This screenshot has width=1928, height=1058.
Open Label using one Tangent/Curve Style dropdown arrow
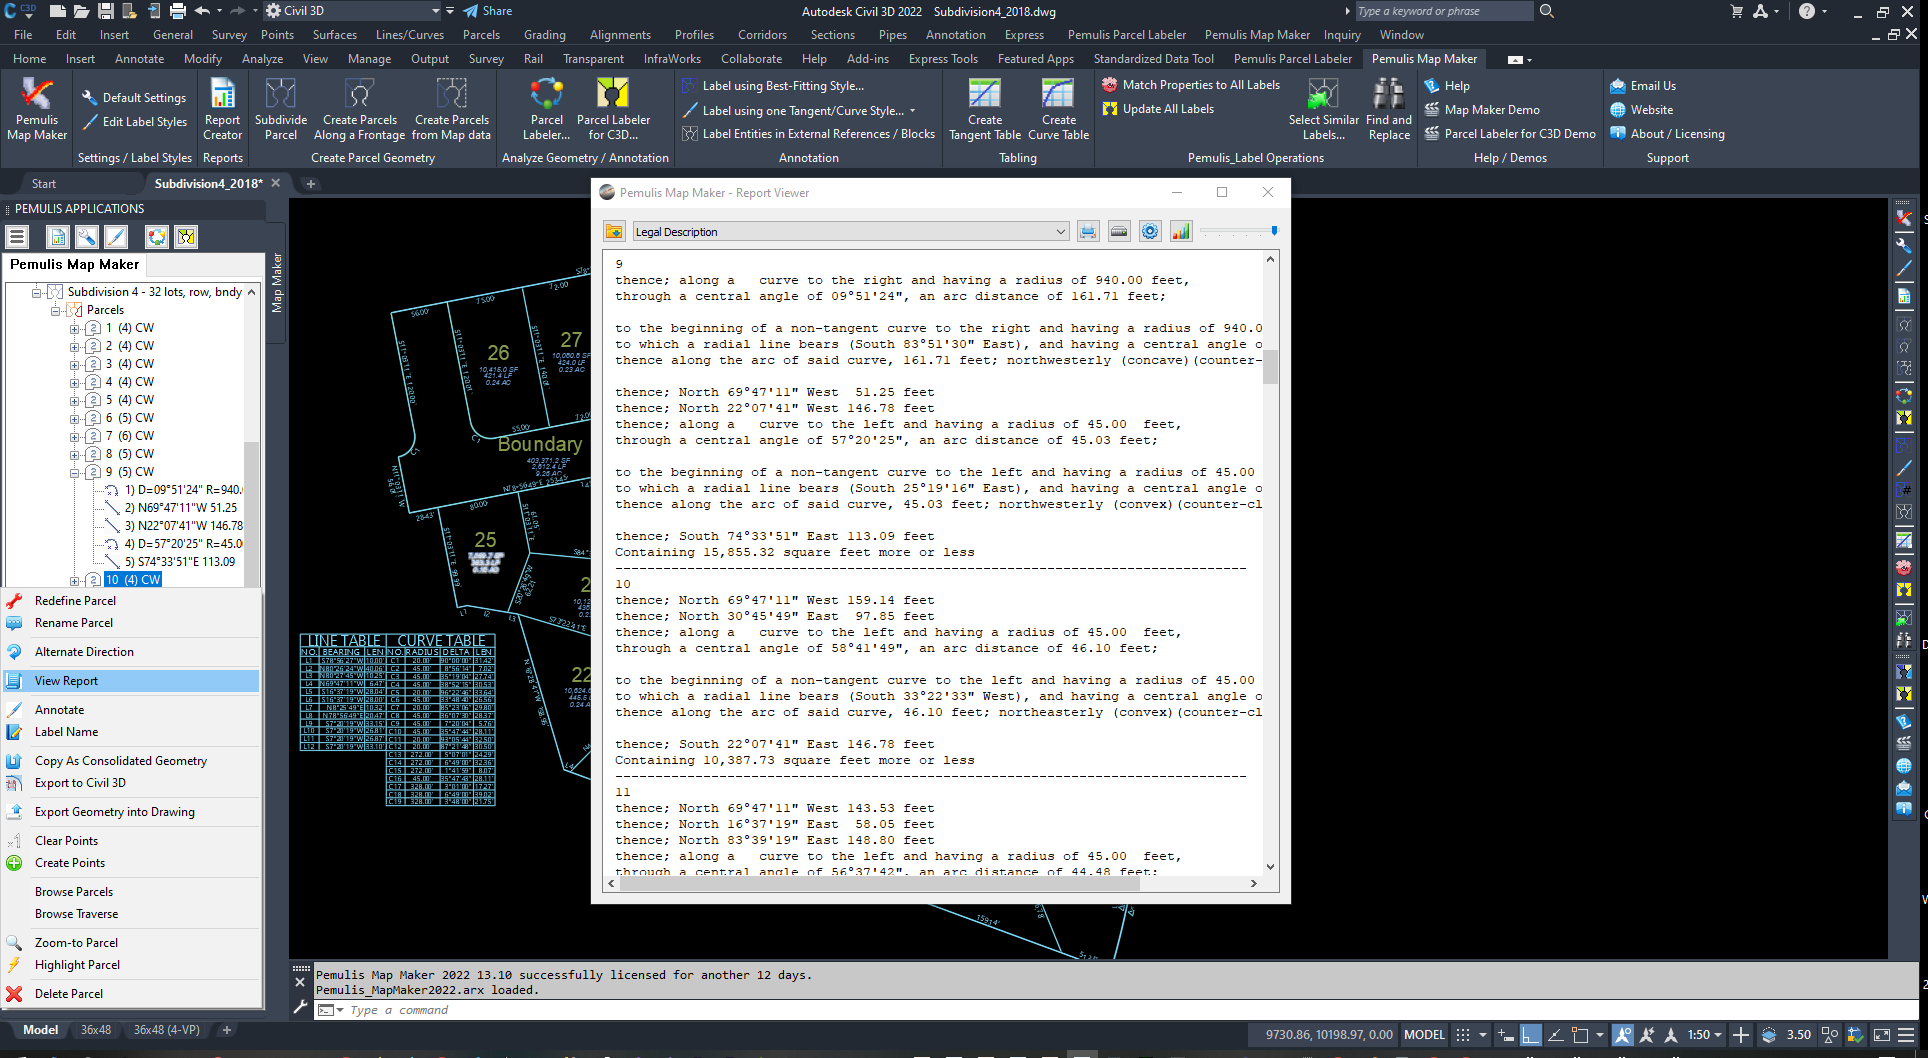click(x=912, y=111)
